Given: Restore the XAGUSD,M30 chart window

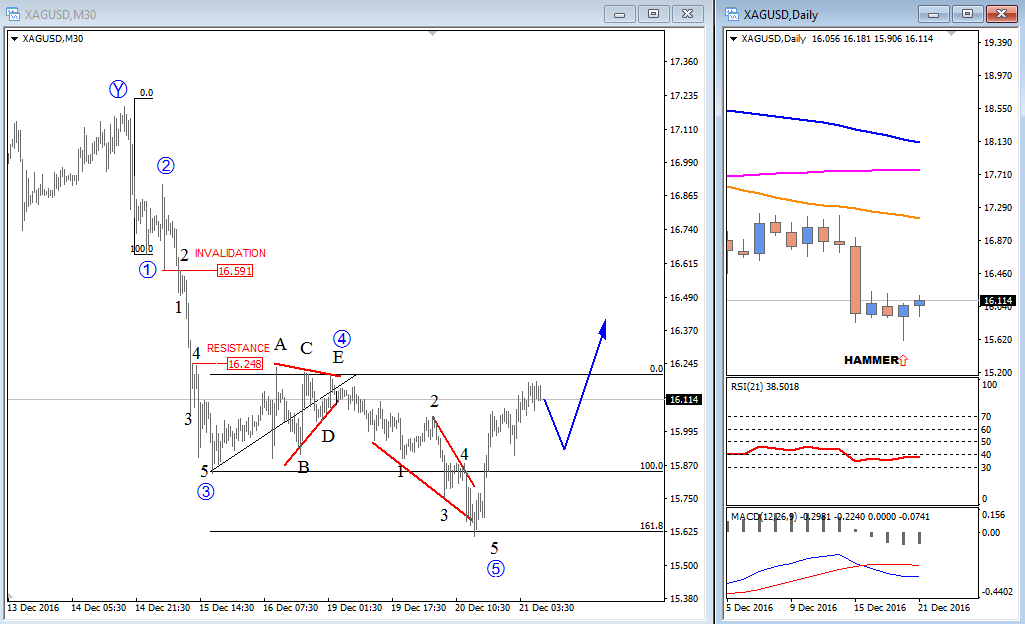Looking at the screenshot, I should (x=653, y=14).
